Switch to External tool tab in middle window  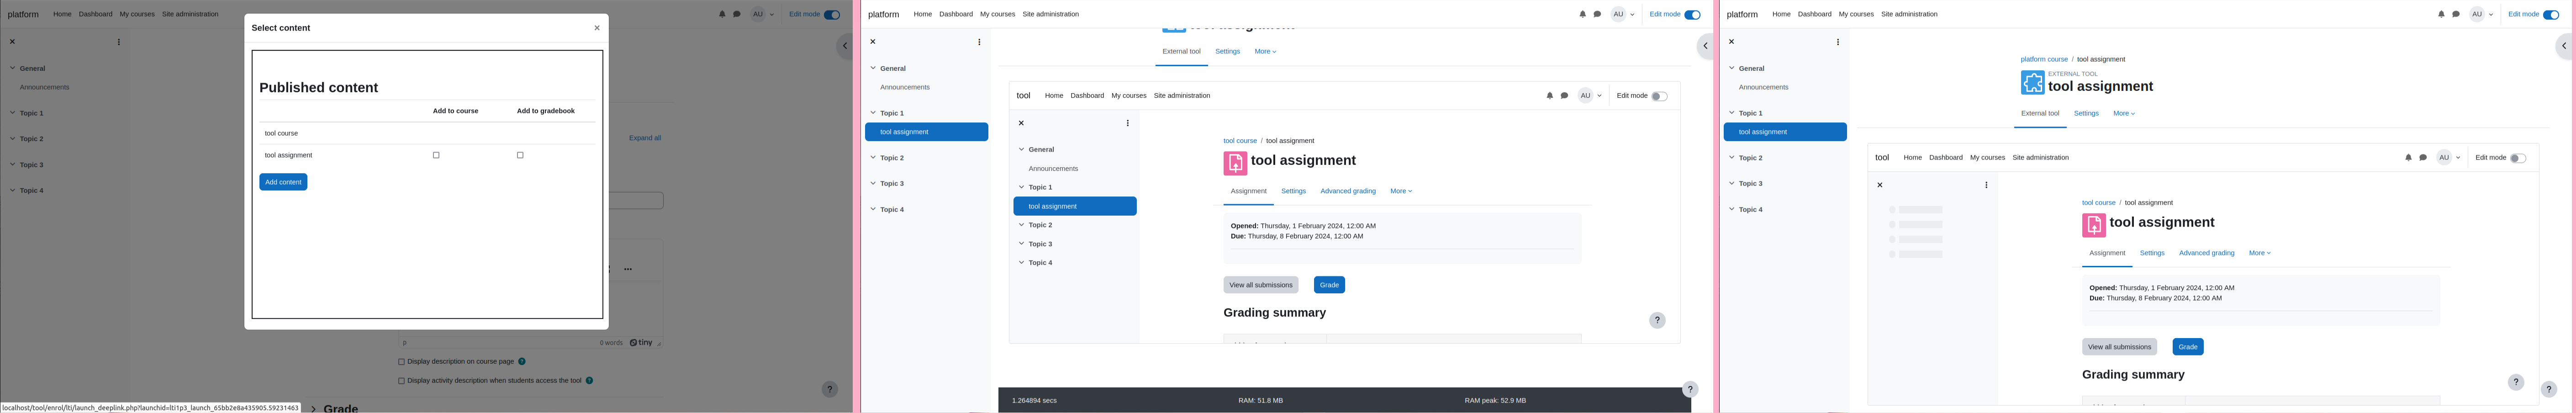[x=1181, y=51]
